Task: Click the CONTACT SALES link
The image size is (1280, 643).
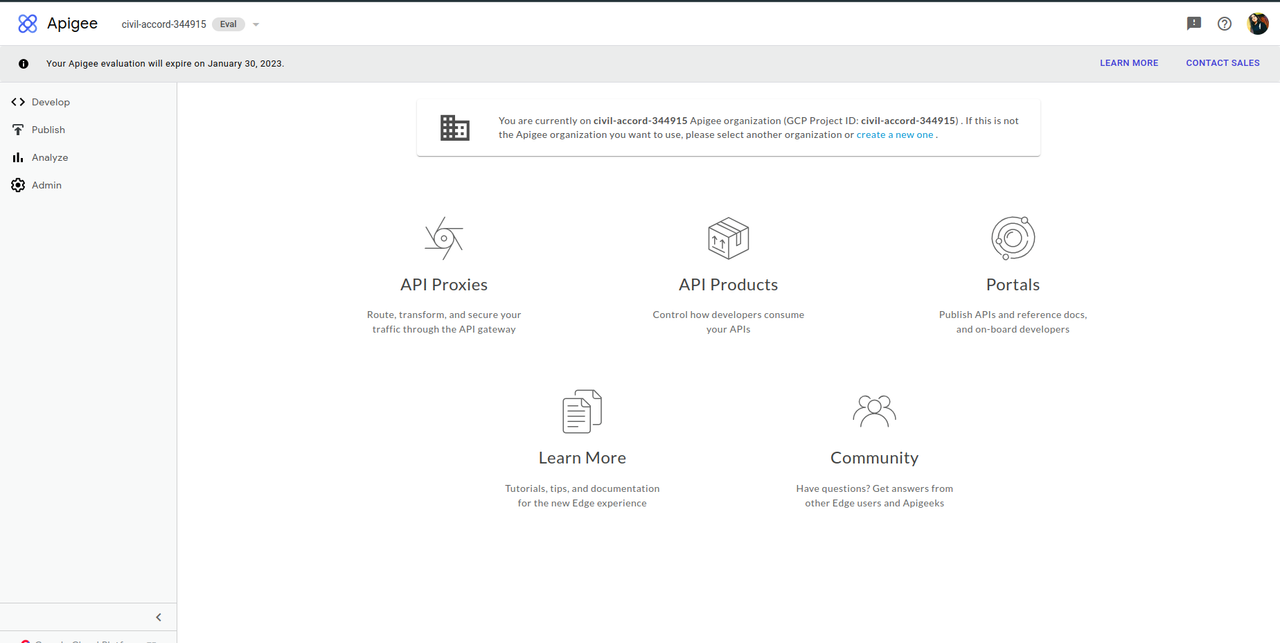Action: tap(1223, 63)
